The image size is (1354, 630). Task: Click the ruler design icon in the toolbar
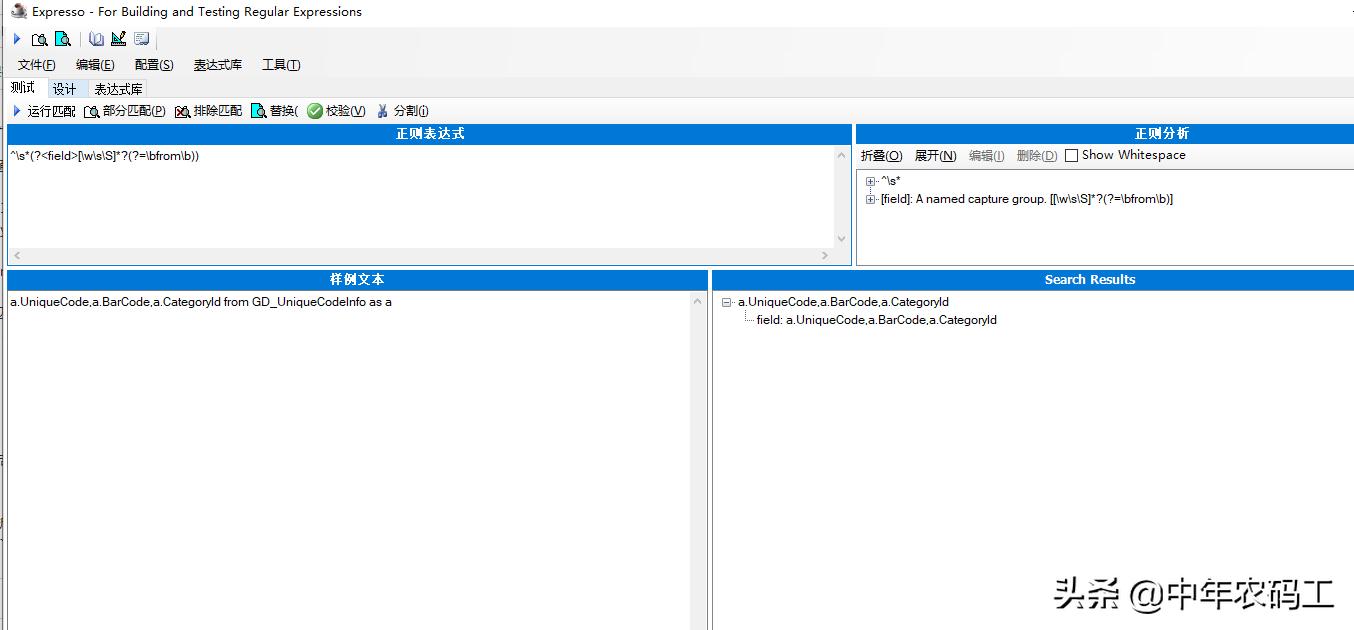pos(119,38)
